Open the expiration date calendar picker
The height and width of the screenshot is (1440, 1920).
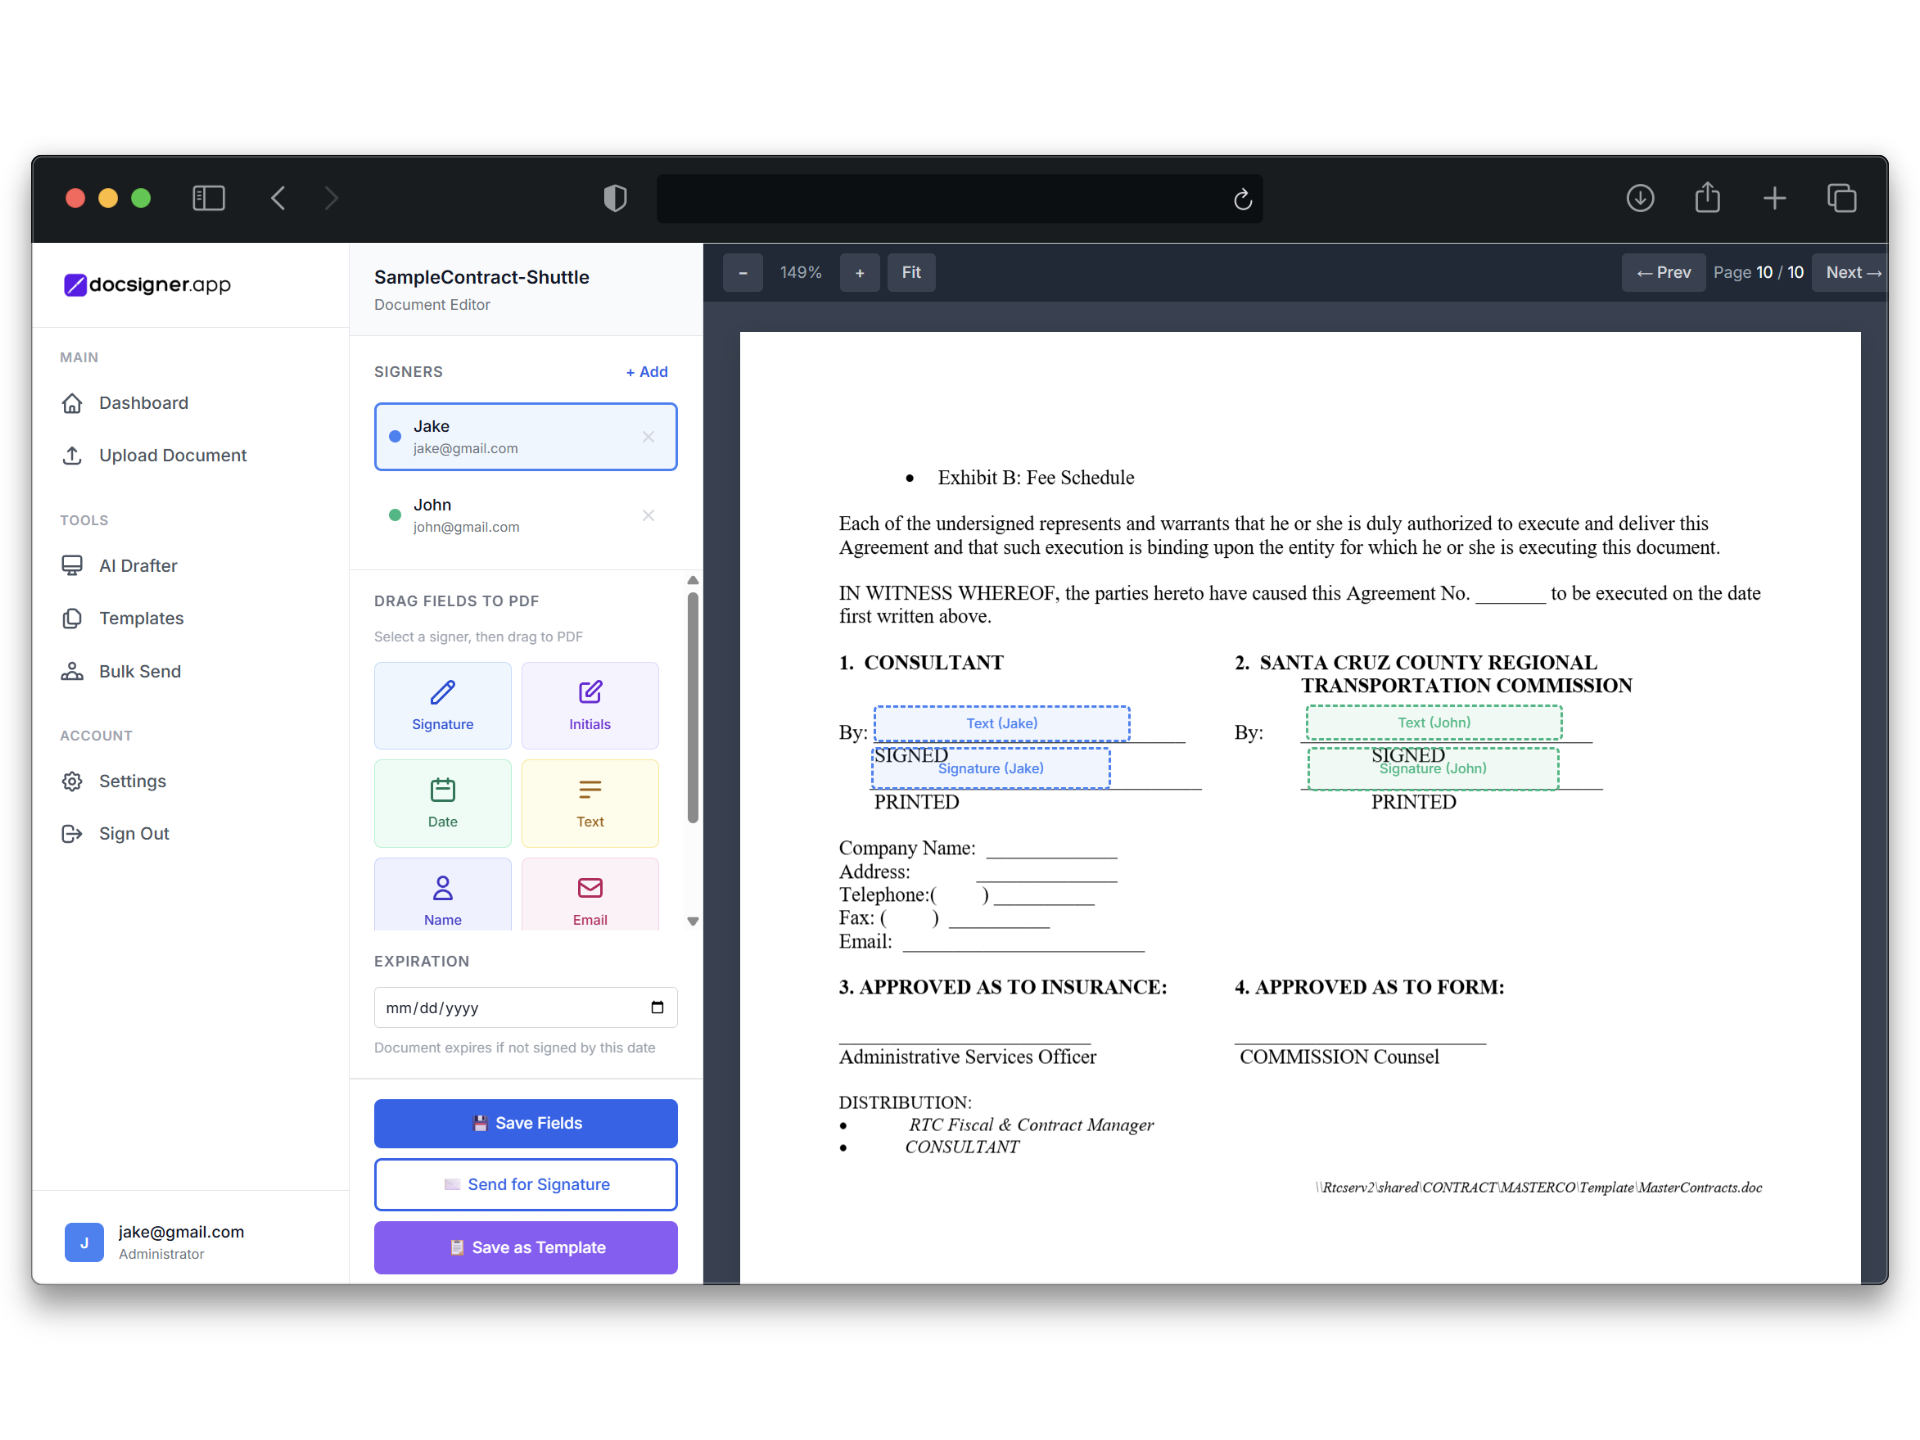tap(657, 1007)
